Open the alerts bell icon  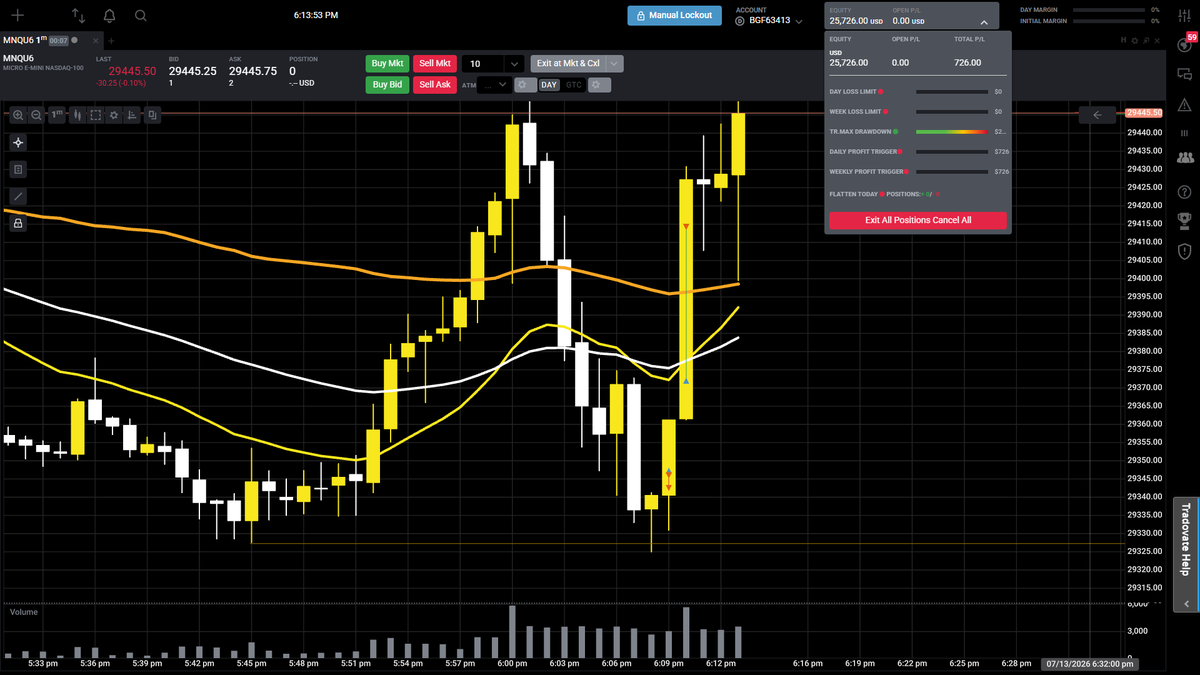(x=109, y=16)
